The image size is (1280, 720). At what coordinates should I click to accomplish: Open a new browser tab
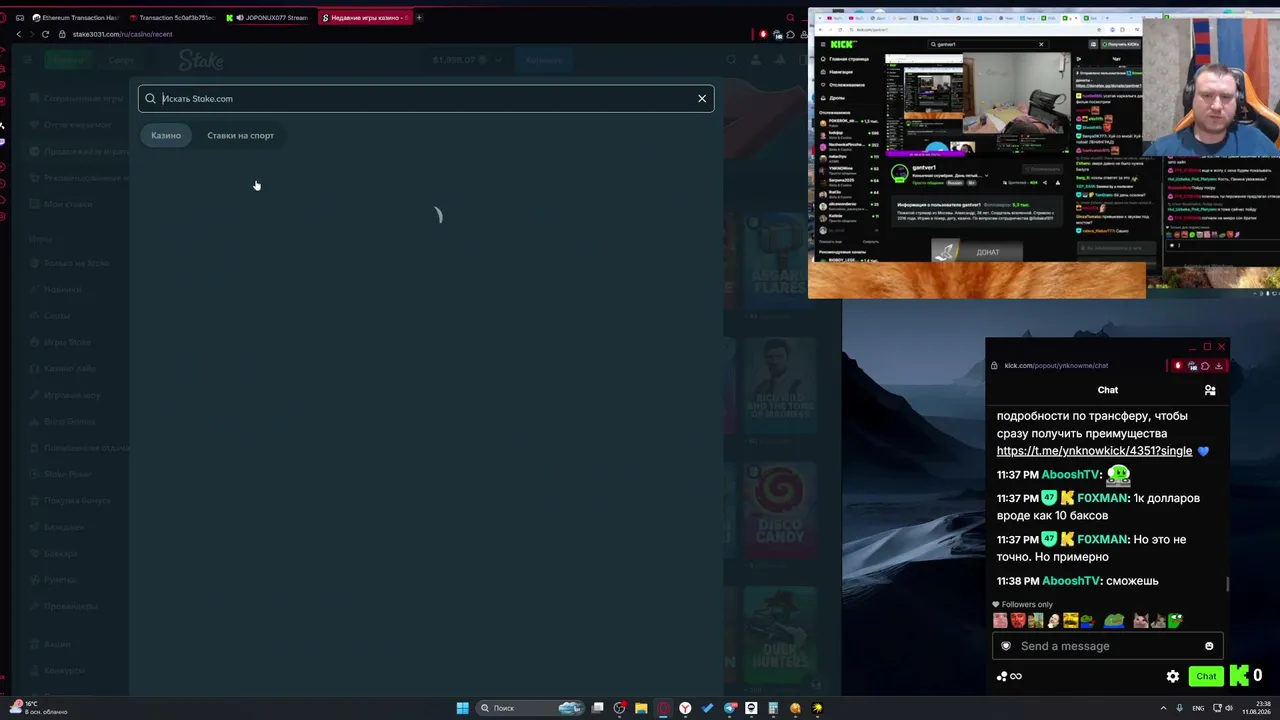pos(419,17)
